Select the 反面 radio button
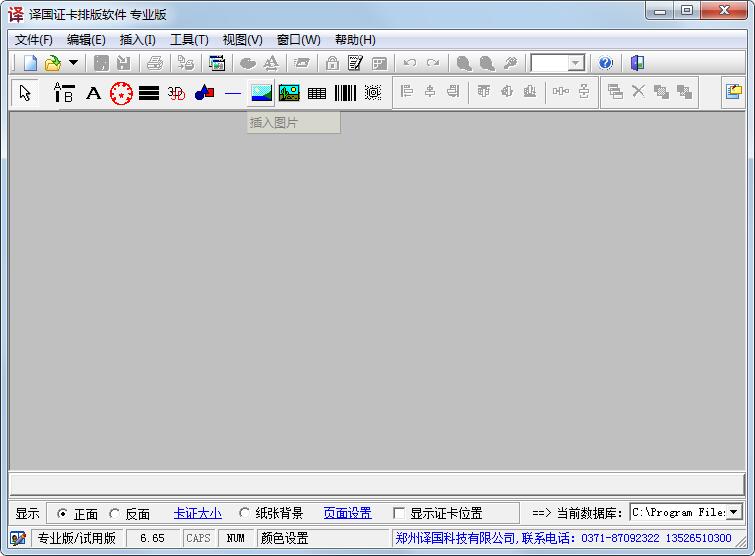Image resolution: width=755 pixels, height=556 pixels. tap(115, 514)
